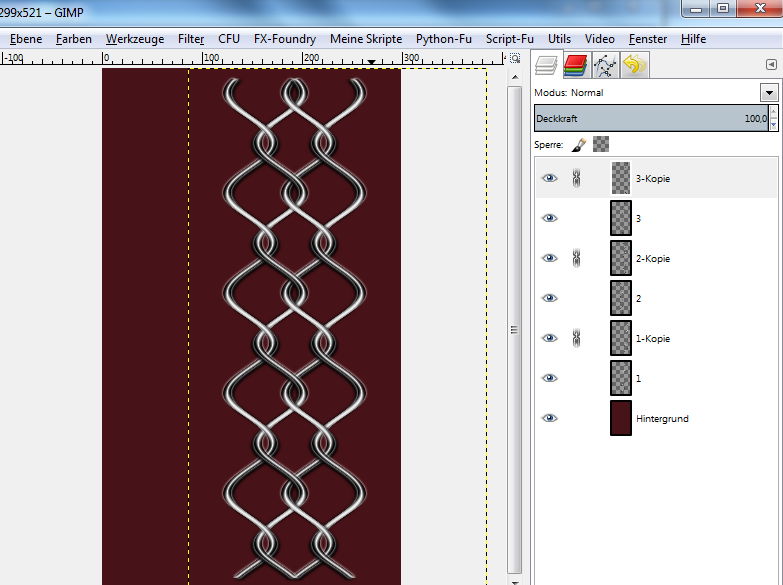Click the chain link icon of 3-Kopie layer
Image resolution: width=783 pixels, height=585 pixels.
[x=576, y=179]
